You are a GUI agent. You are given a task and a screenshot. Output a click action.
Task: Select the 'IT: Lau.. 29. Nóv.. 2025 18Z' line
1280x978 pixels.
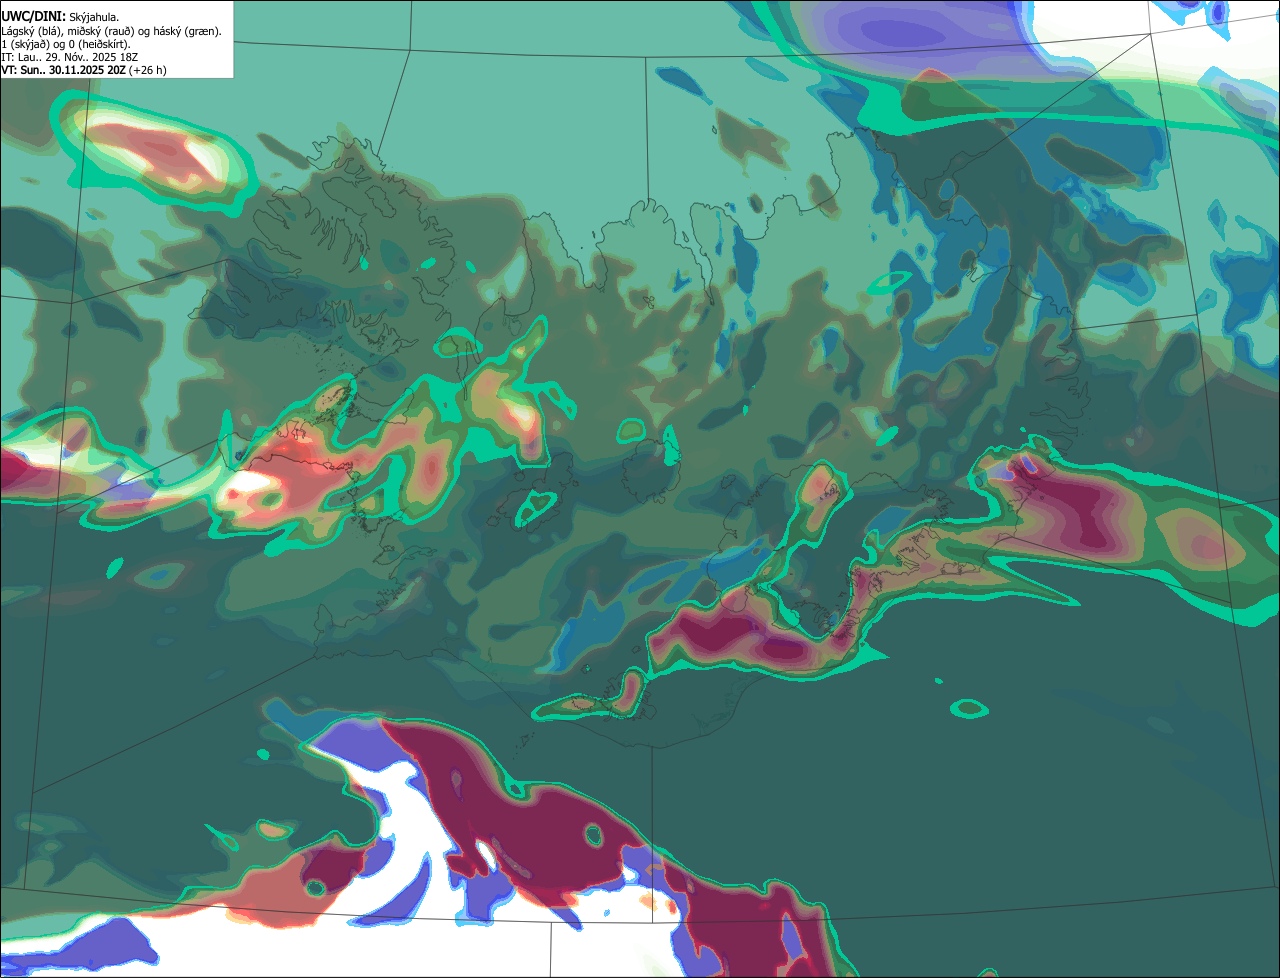pyautogui.click(x=69, y=57)
